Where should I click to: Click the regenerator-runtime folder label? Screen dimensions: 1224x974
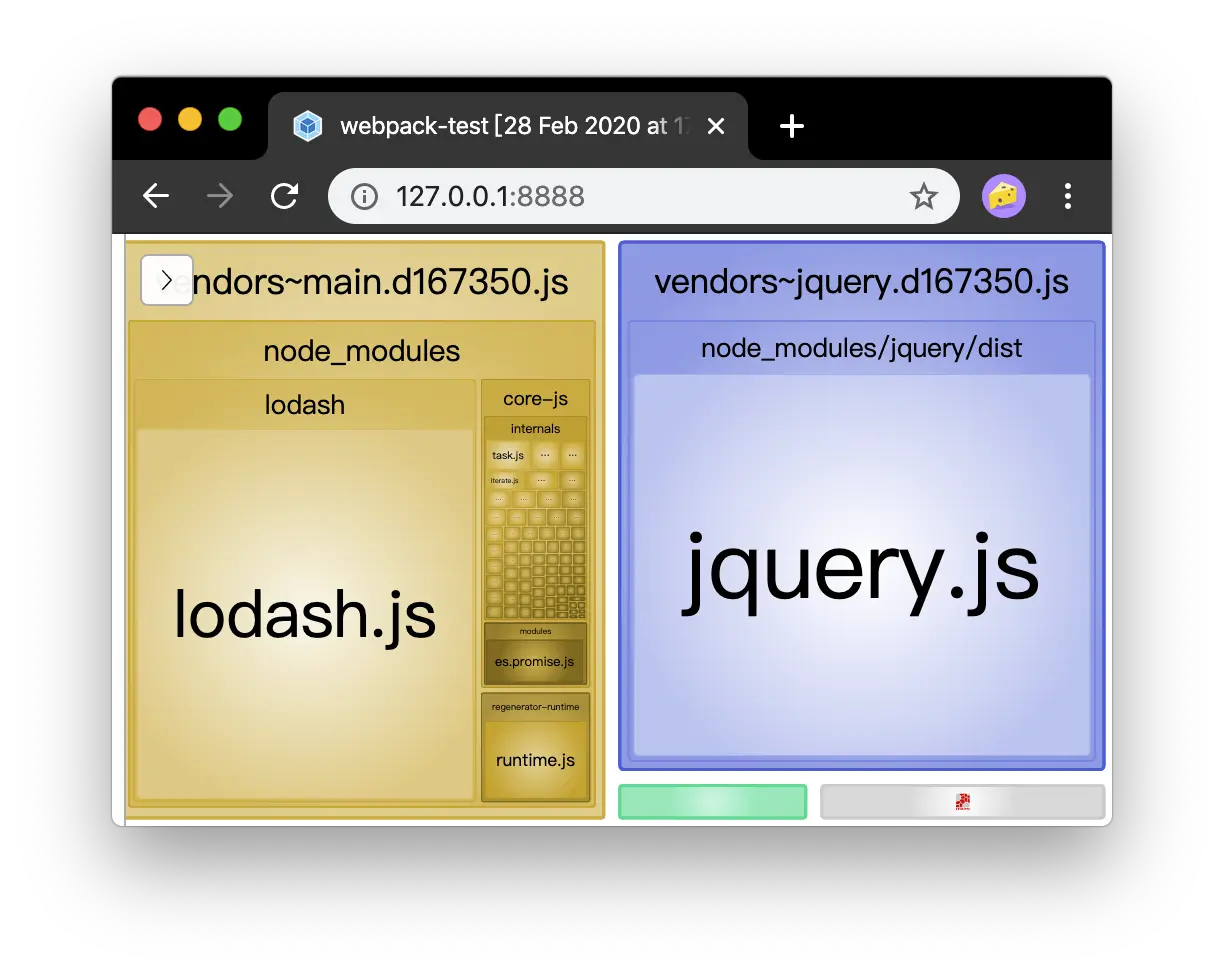(535, 707)
